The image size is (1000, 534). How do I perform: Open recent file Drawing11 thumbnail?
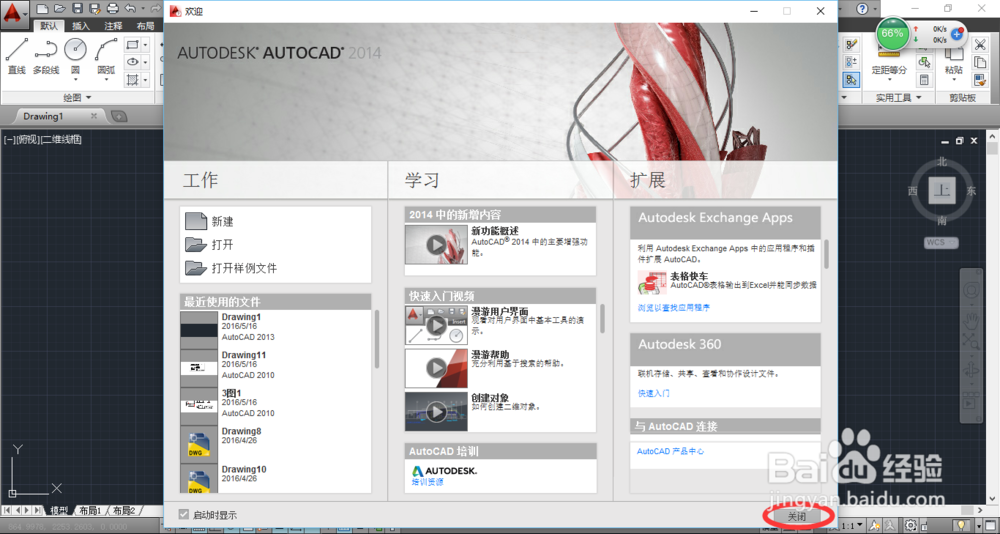point(199,368)
